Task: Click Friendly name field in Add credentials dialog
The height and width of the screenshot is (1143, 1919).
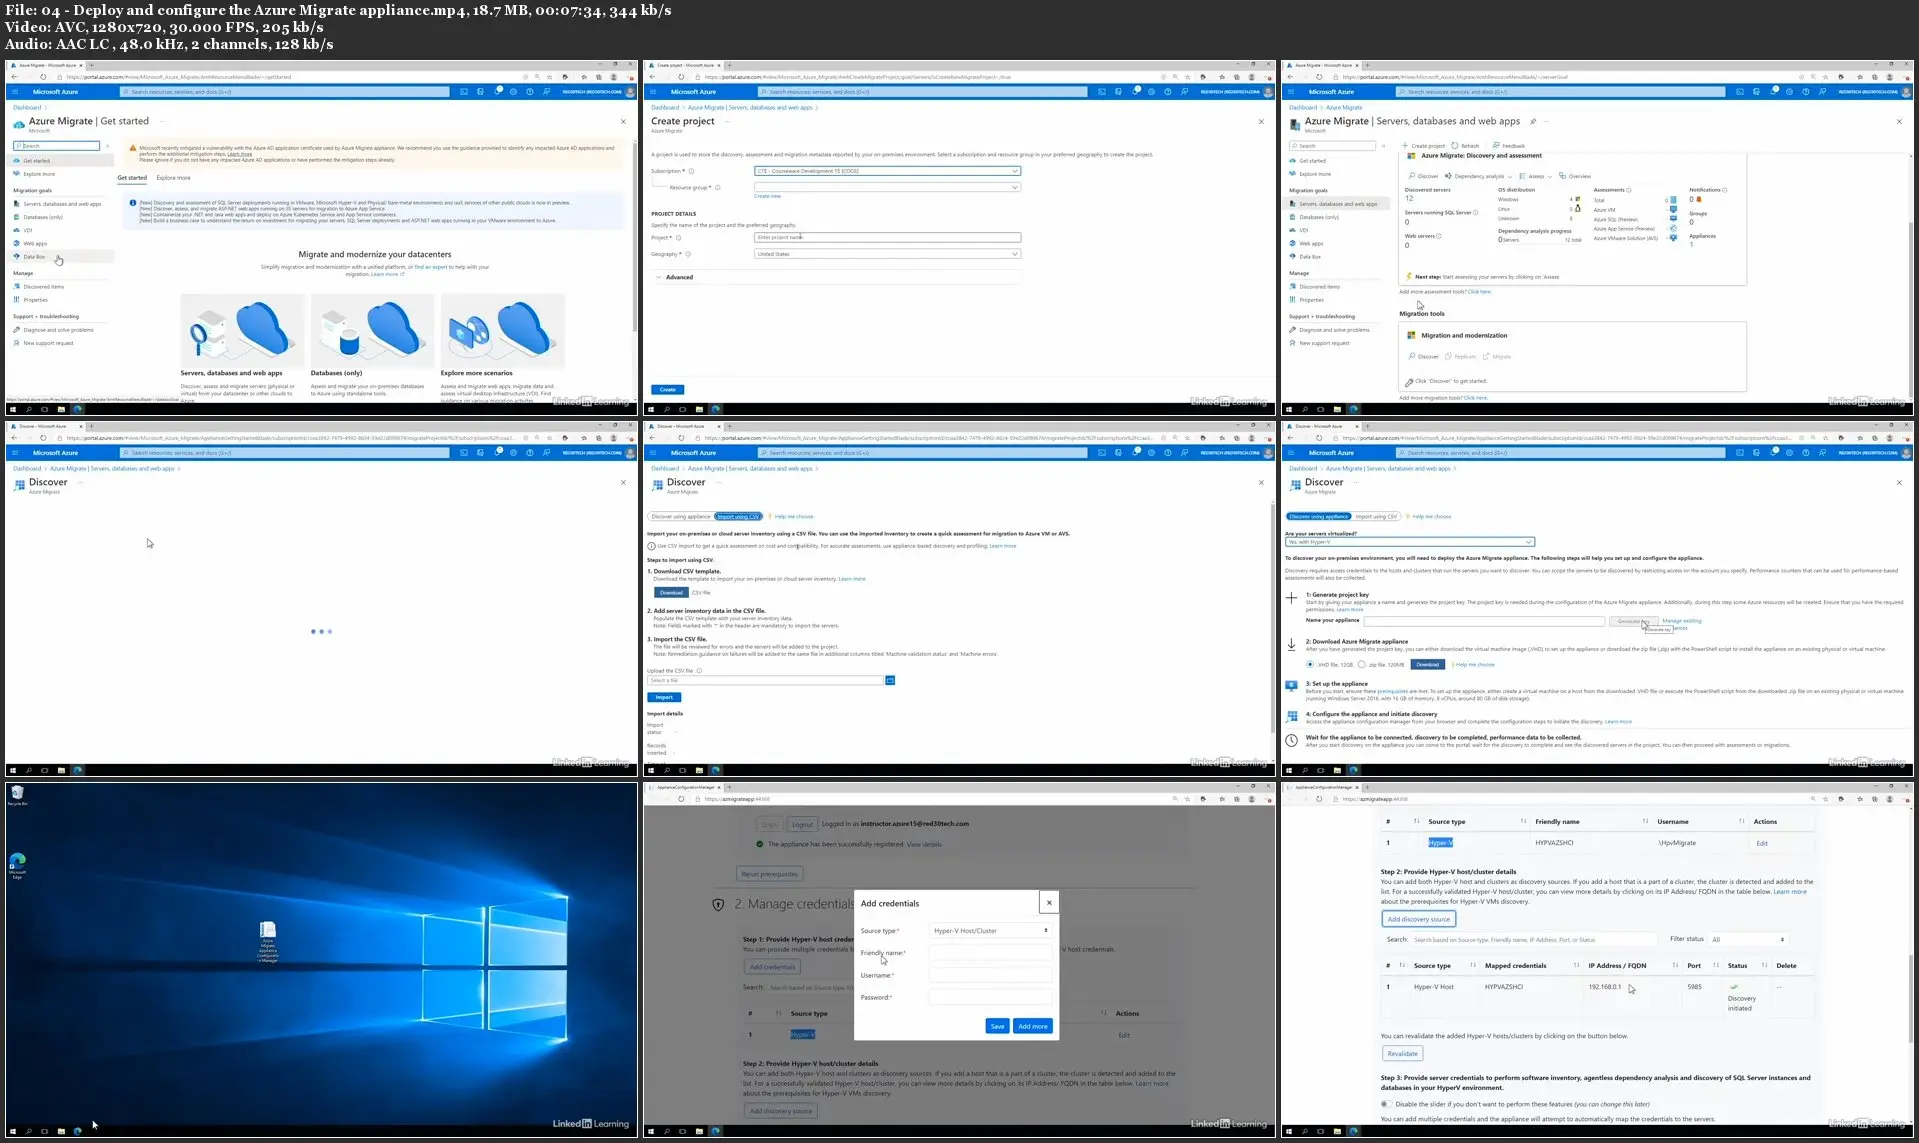Action: pos(990,953)
